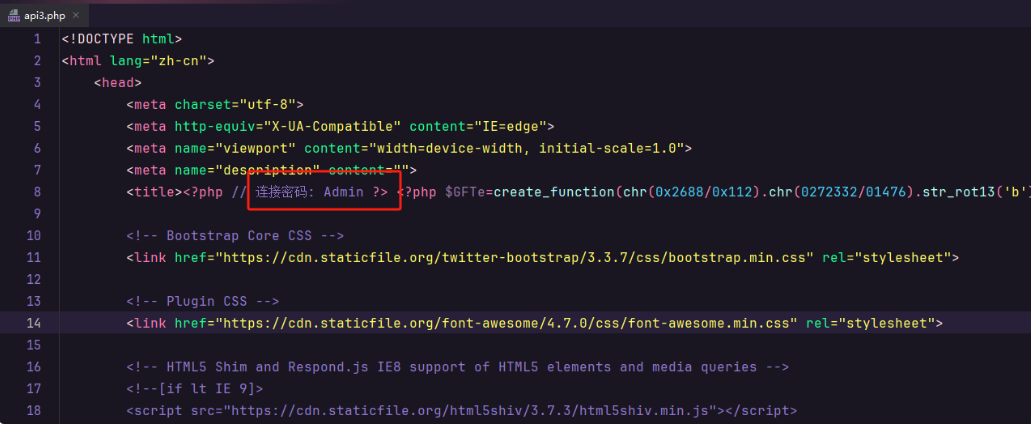The height and width of the screenshot is (424, 1031).
Task: Click rel="stylesheet" on line 14
Action: [x=871, y=323]
